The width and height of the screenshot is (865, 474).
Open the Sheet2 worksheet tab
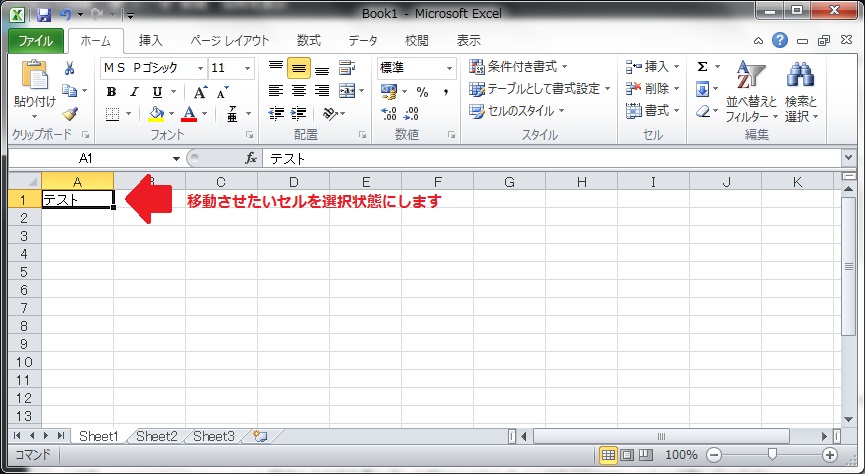[x=157, y=436]
